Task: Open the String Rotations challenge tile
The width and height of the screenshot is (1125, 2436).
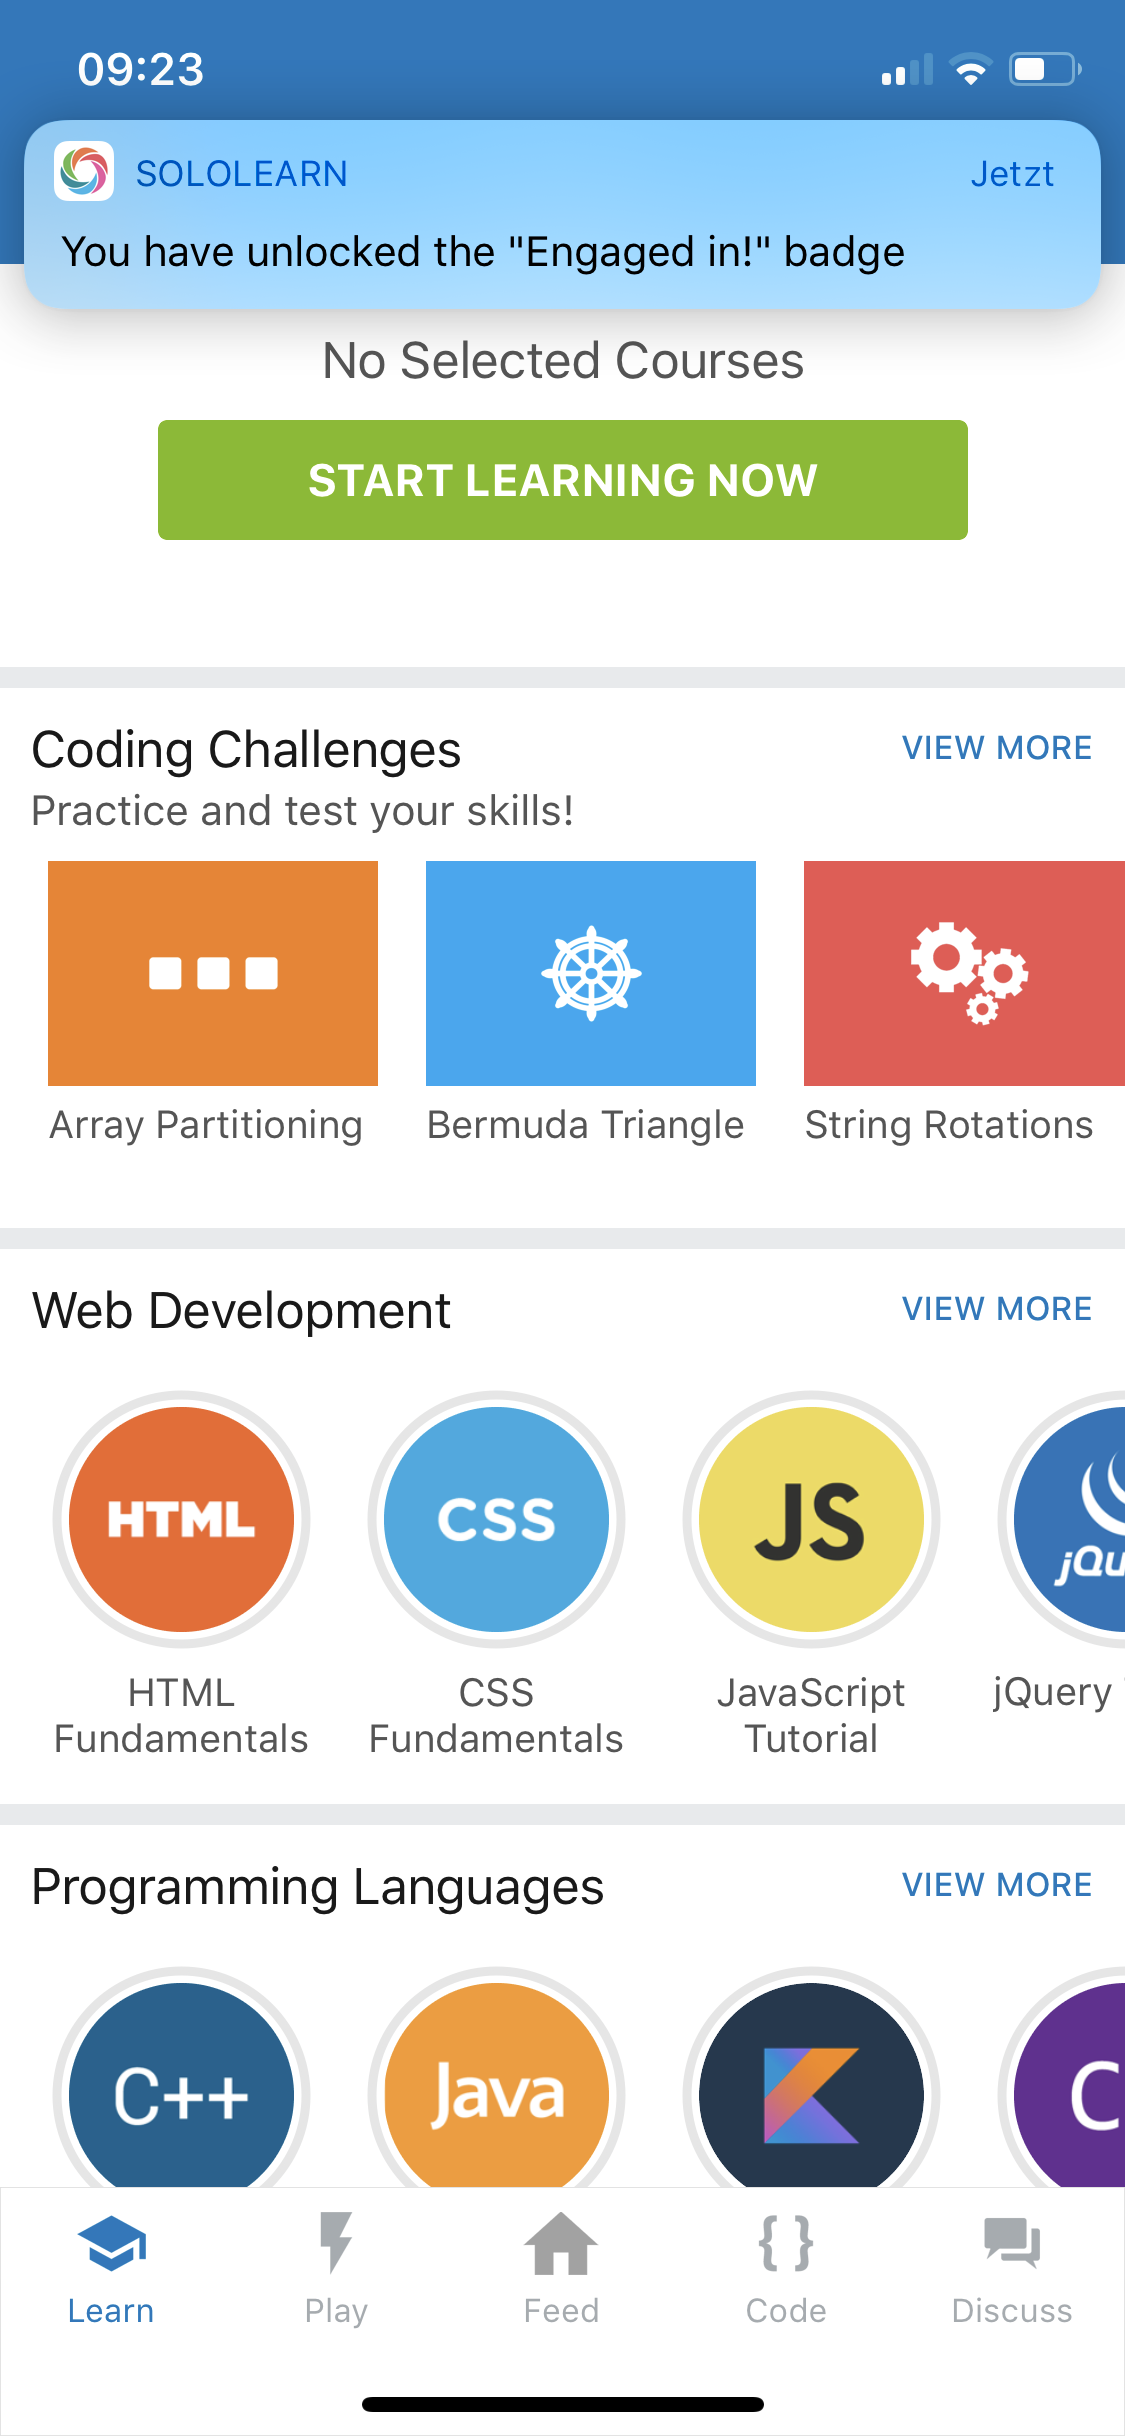Action: 964,973
